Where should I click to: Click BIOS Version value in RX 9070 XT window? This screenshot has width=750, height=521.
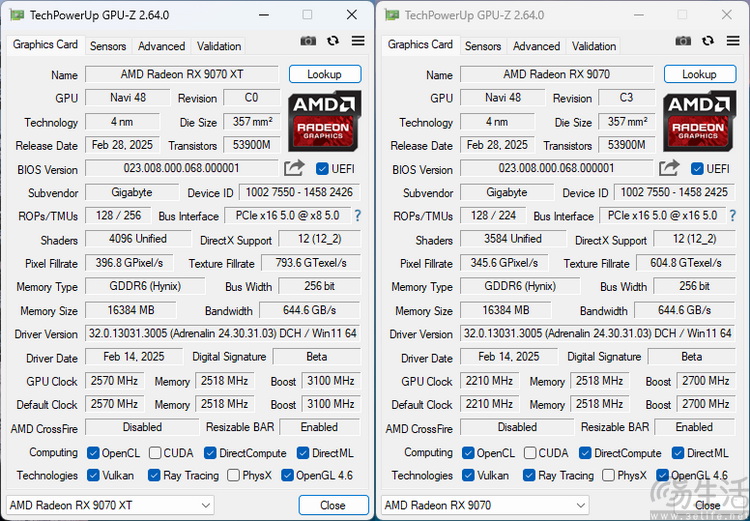click(182, 168)
